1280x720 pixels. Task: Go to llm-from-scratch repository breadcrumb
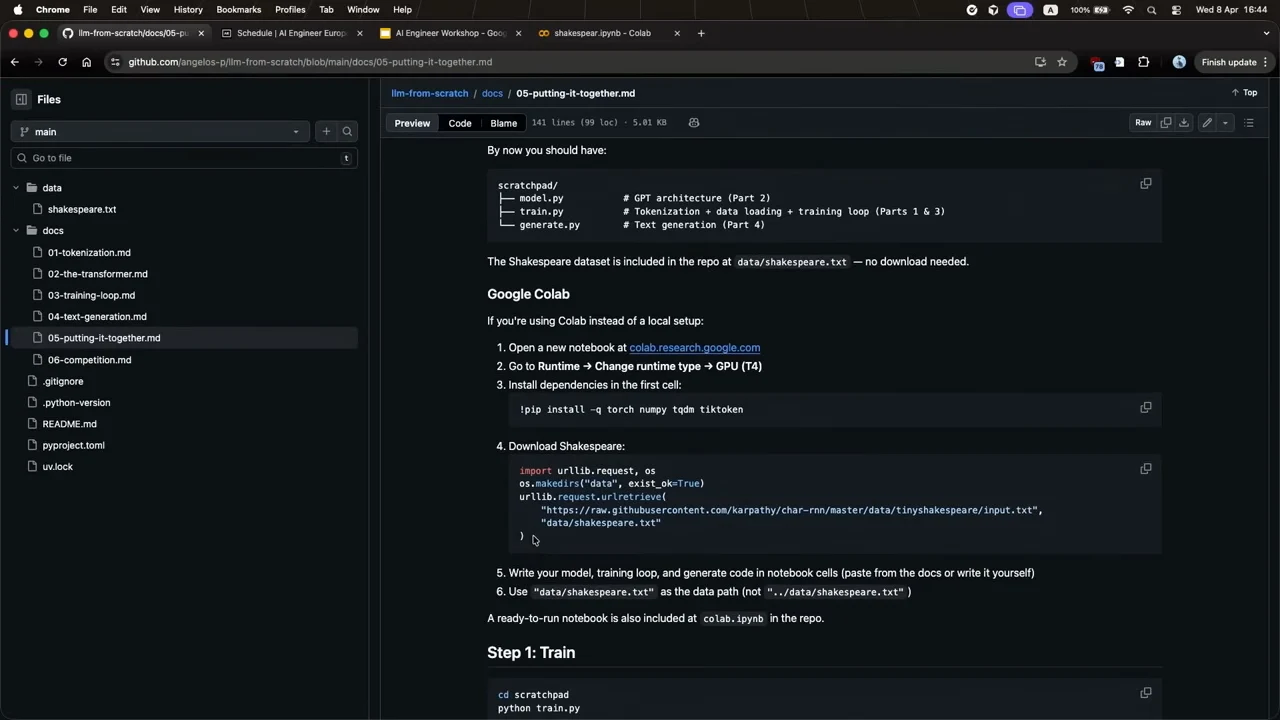pos(430,93)
